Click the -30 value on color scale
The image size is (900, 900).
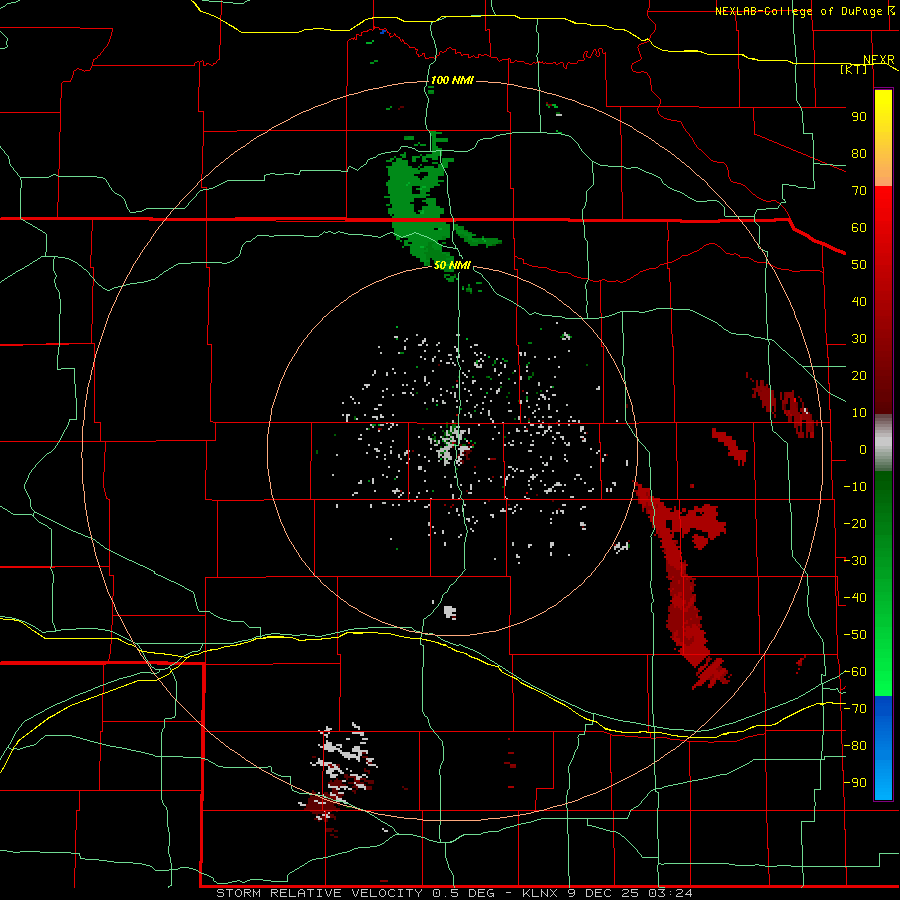(855, 561)
